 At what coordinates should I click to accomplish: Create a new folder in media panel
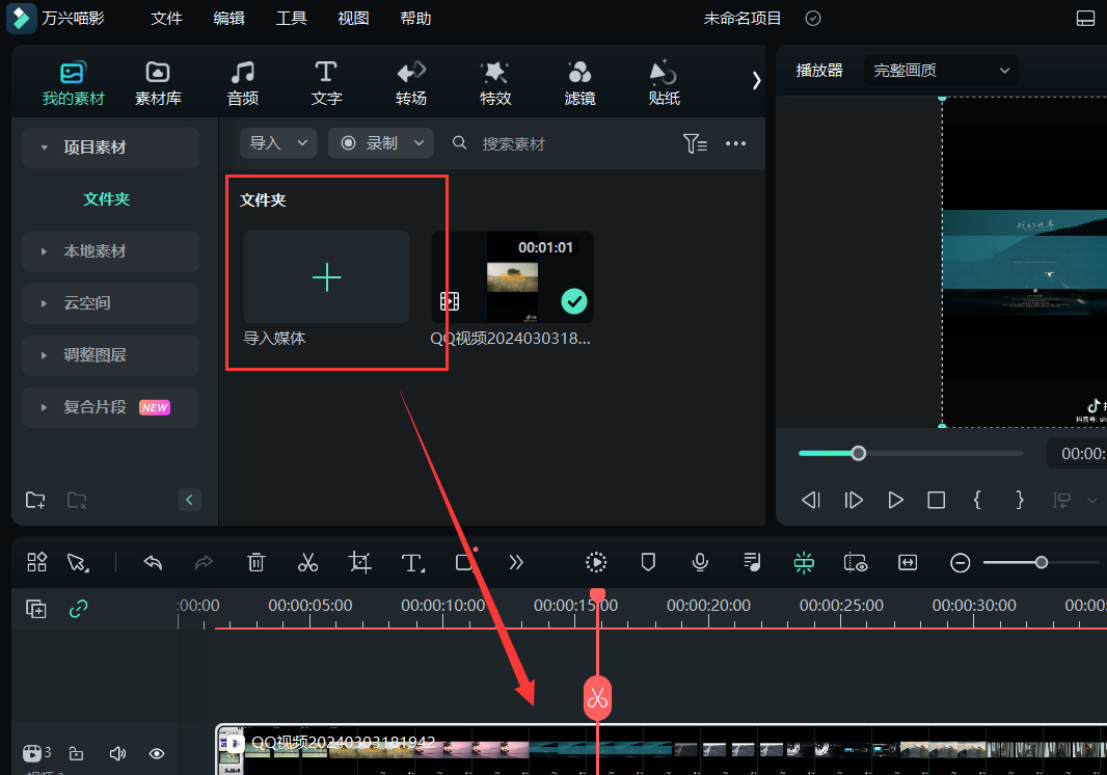[x=35, y=500]
